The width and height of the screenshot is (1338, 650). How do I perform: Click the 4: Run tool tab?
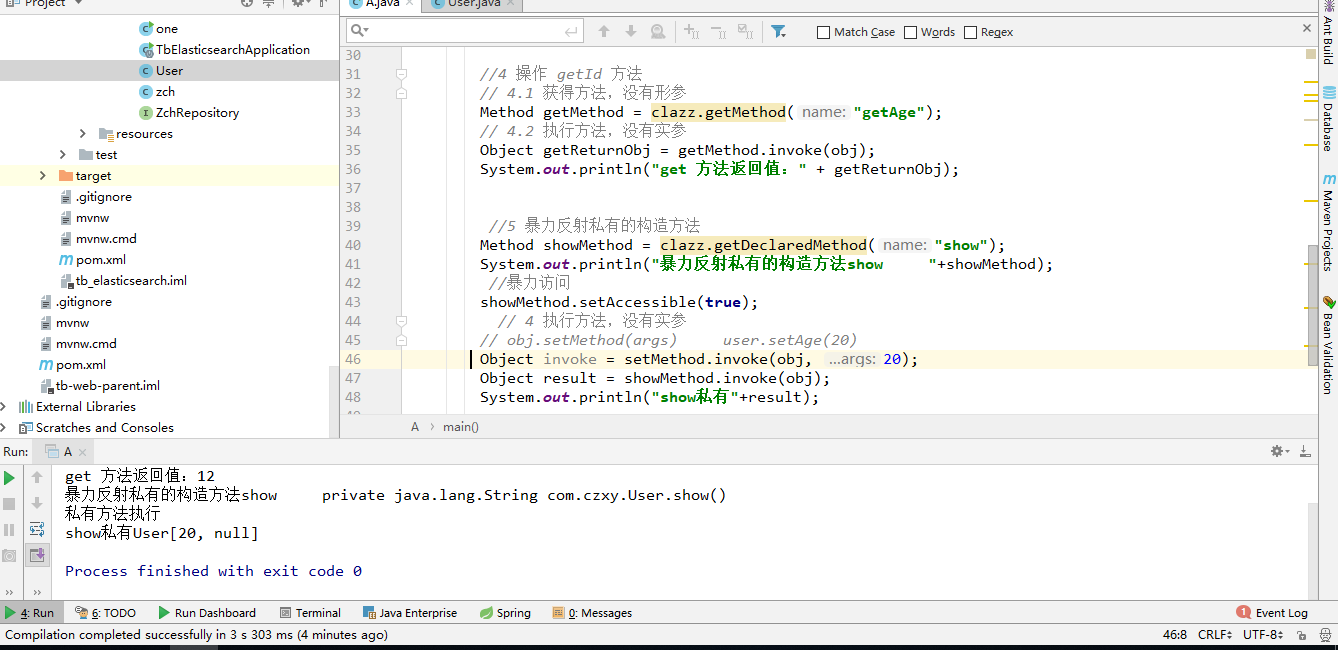click(x=30, y=613)
